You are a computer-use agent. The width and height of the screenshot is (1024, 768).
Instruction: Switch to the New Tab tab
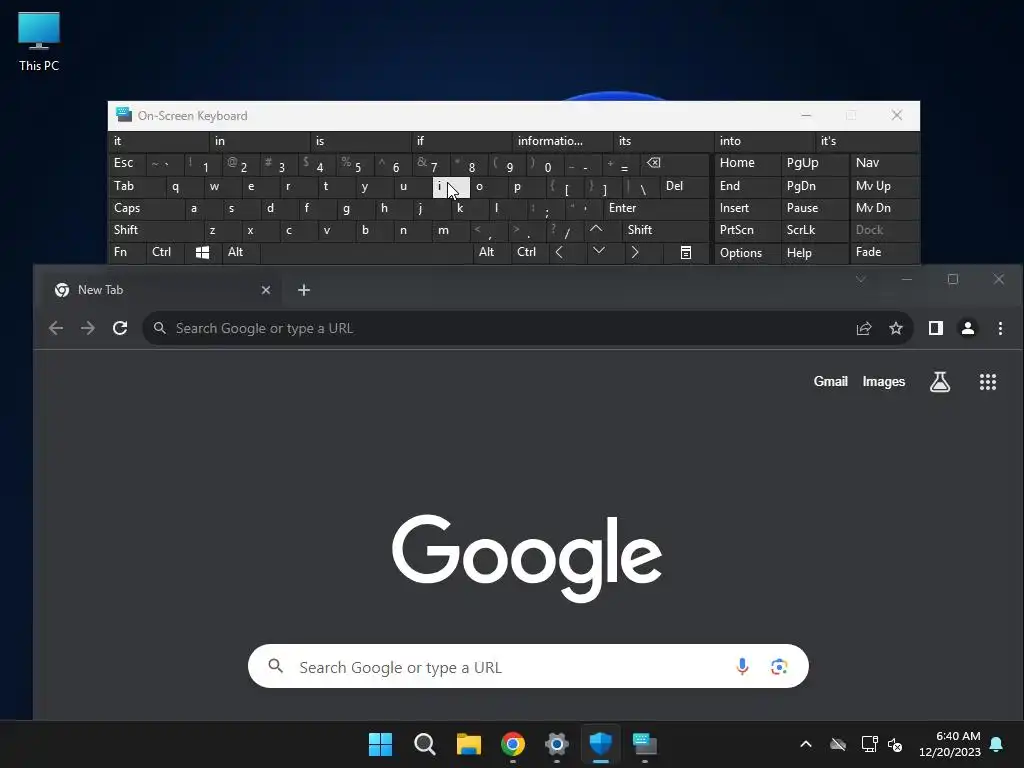pyautogui.click(x=162, y=290)
